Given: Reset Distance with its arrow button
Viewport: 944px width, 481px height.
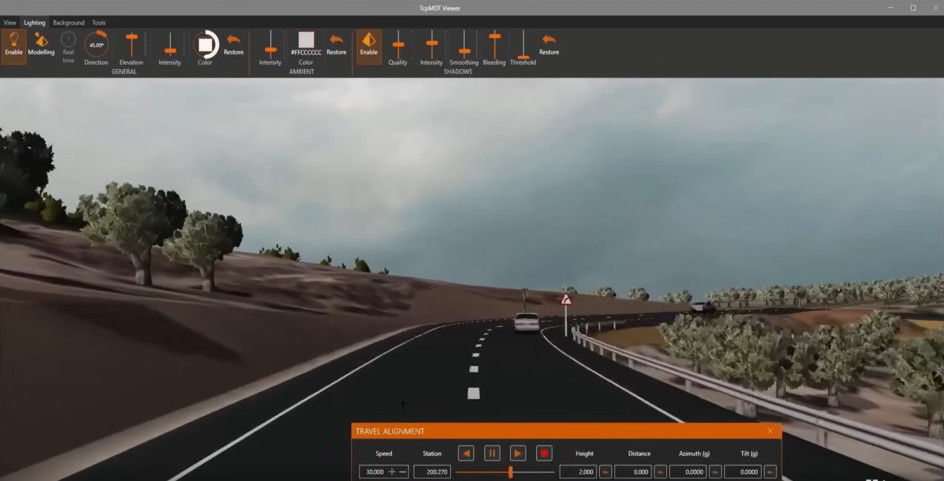Looking at the screenshot, I should [660, 472].
